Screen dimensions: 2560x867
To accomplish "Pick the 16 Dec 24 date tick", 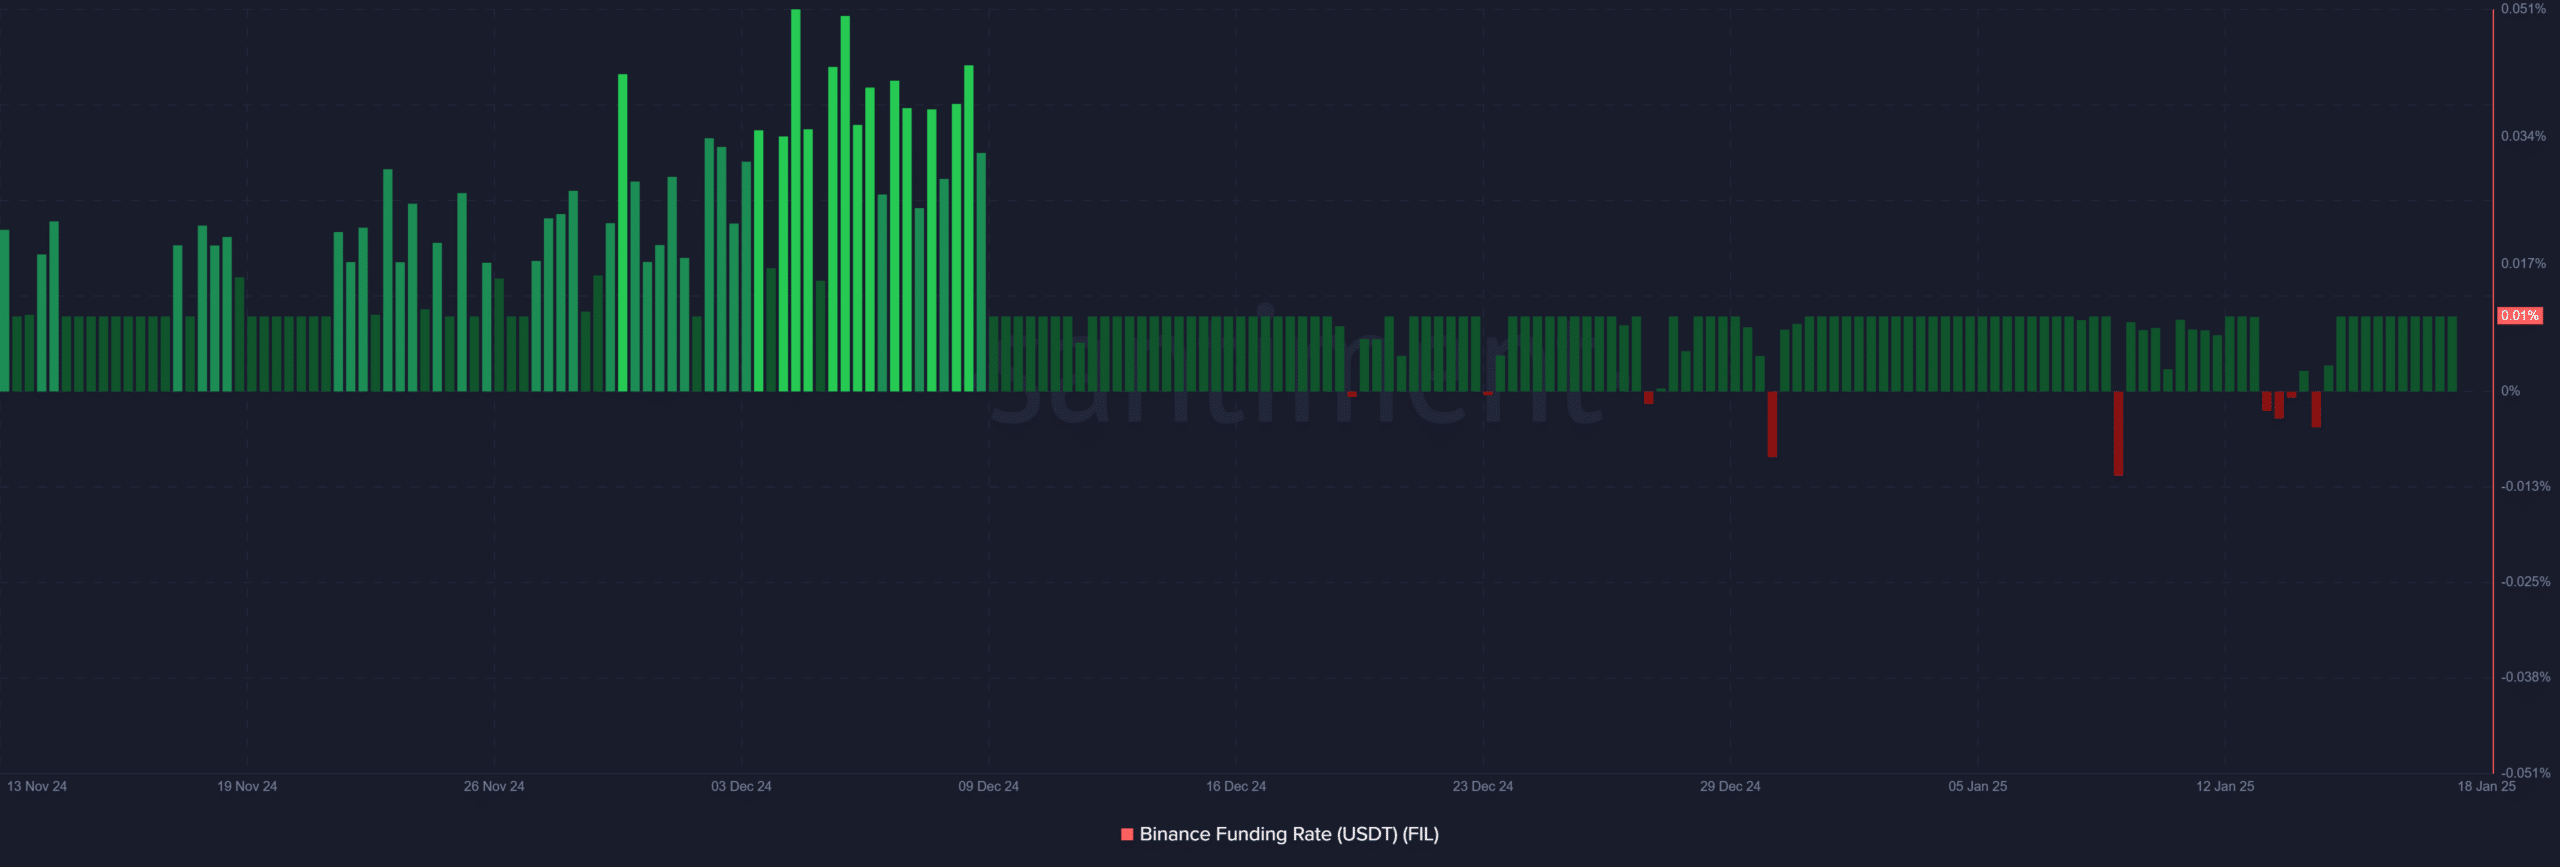I will 1236,786.
